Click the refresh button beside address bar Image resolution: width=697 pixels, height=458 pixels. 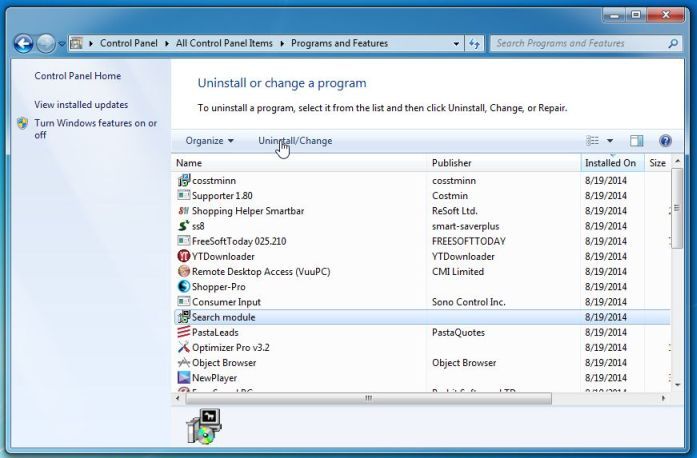click(474, 44)
